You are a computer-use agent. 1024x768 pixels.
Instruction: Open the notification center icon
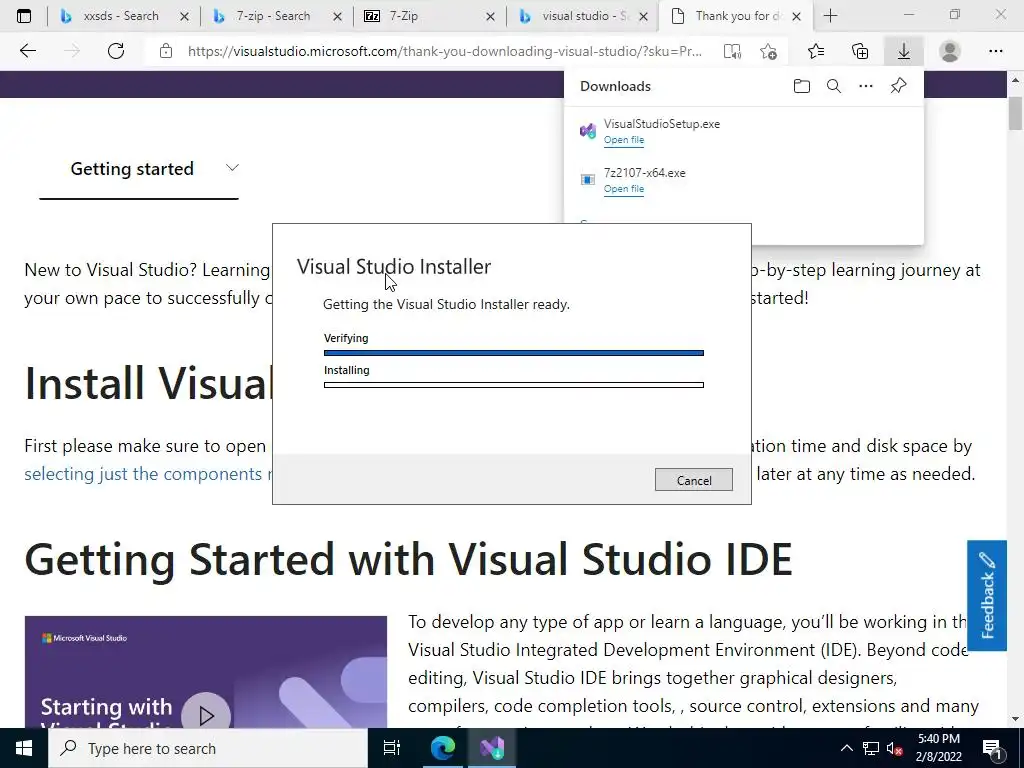(x=992, y=748)
